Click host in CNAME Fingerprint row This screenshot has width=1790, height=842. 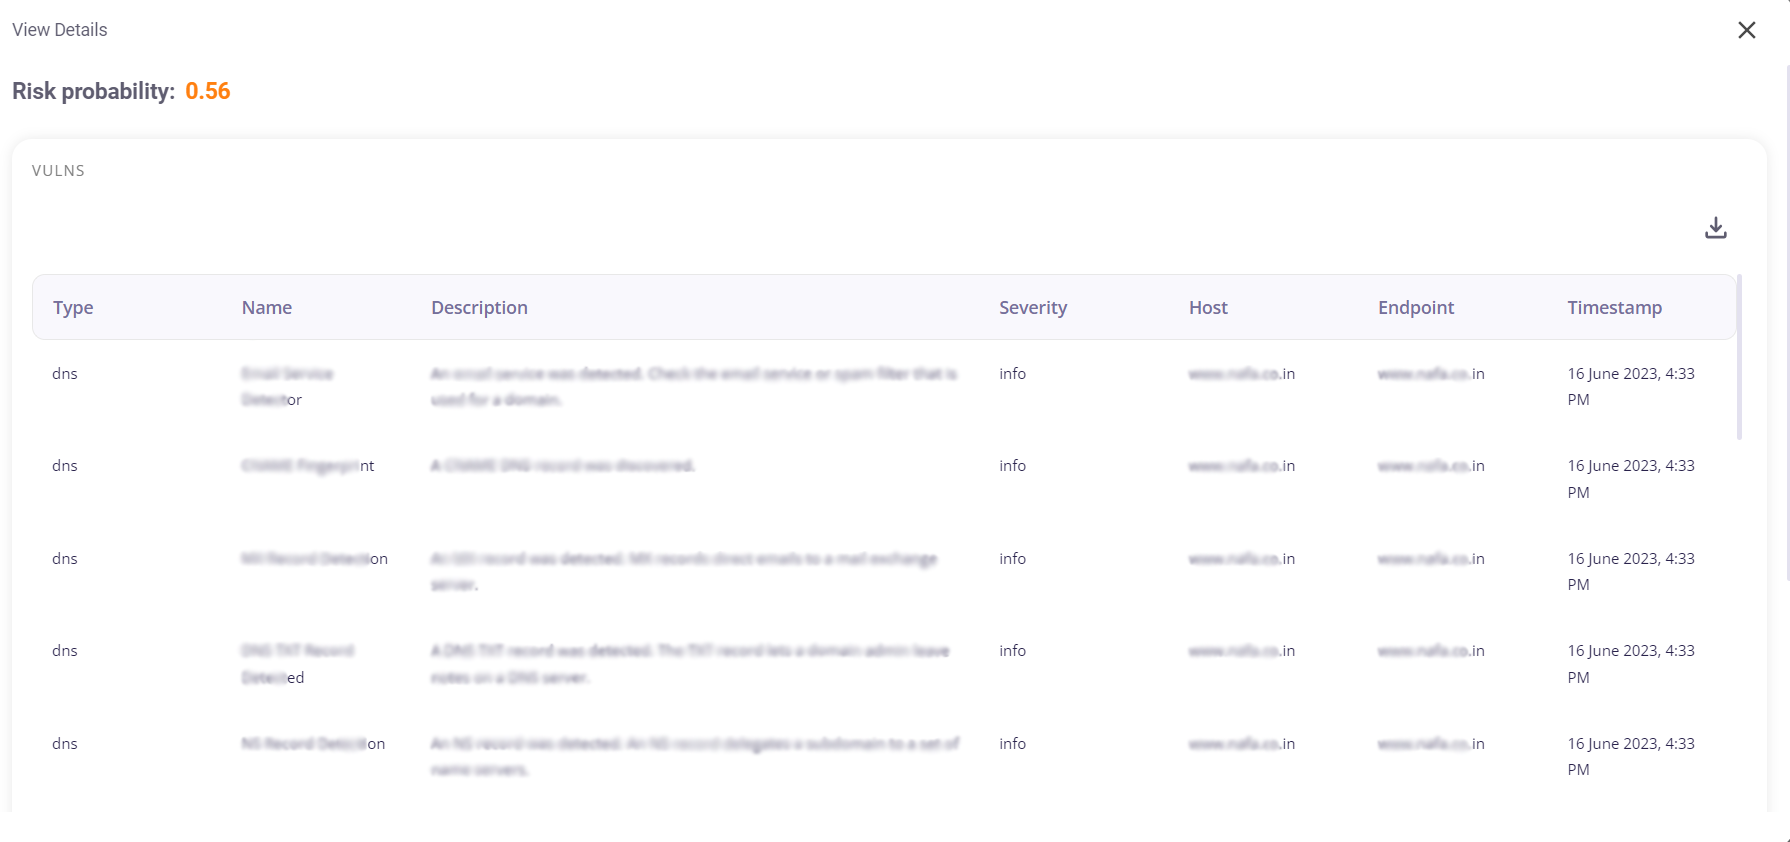pos(1242,466)
